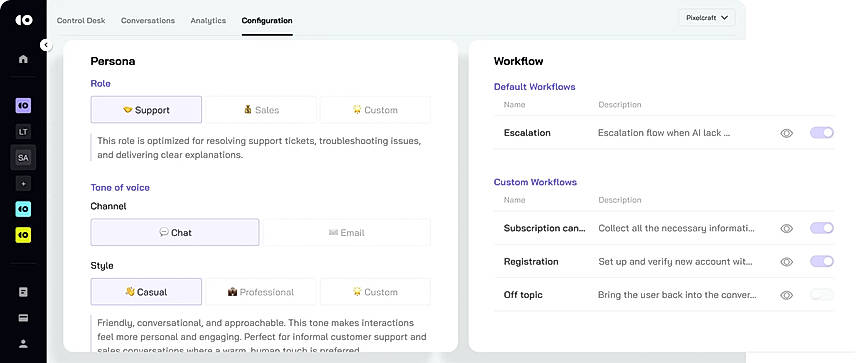Click the Role section heading

pyautogui.click(x=100, y=84)
